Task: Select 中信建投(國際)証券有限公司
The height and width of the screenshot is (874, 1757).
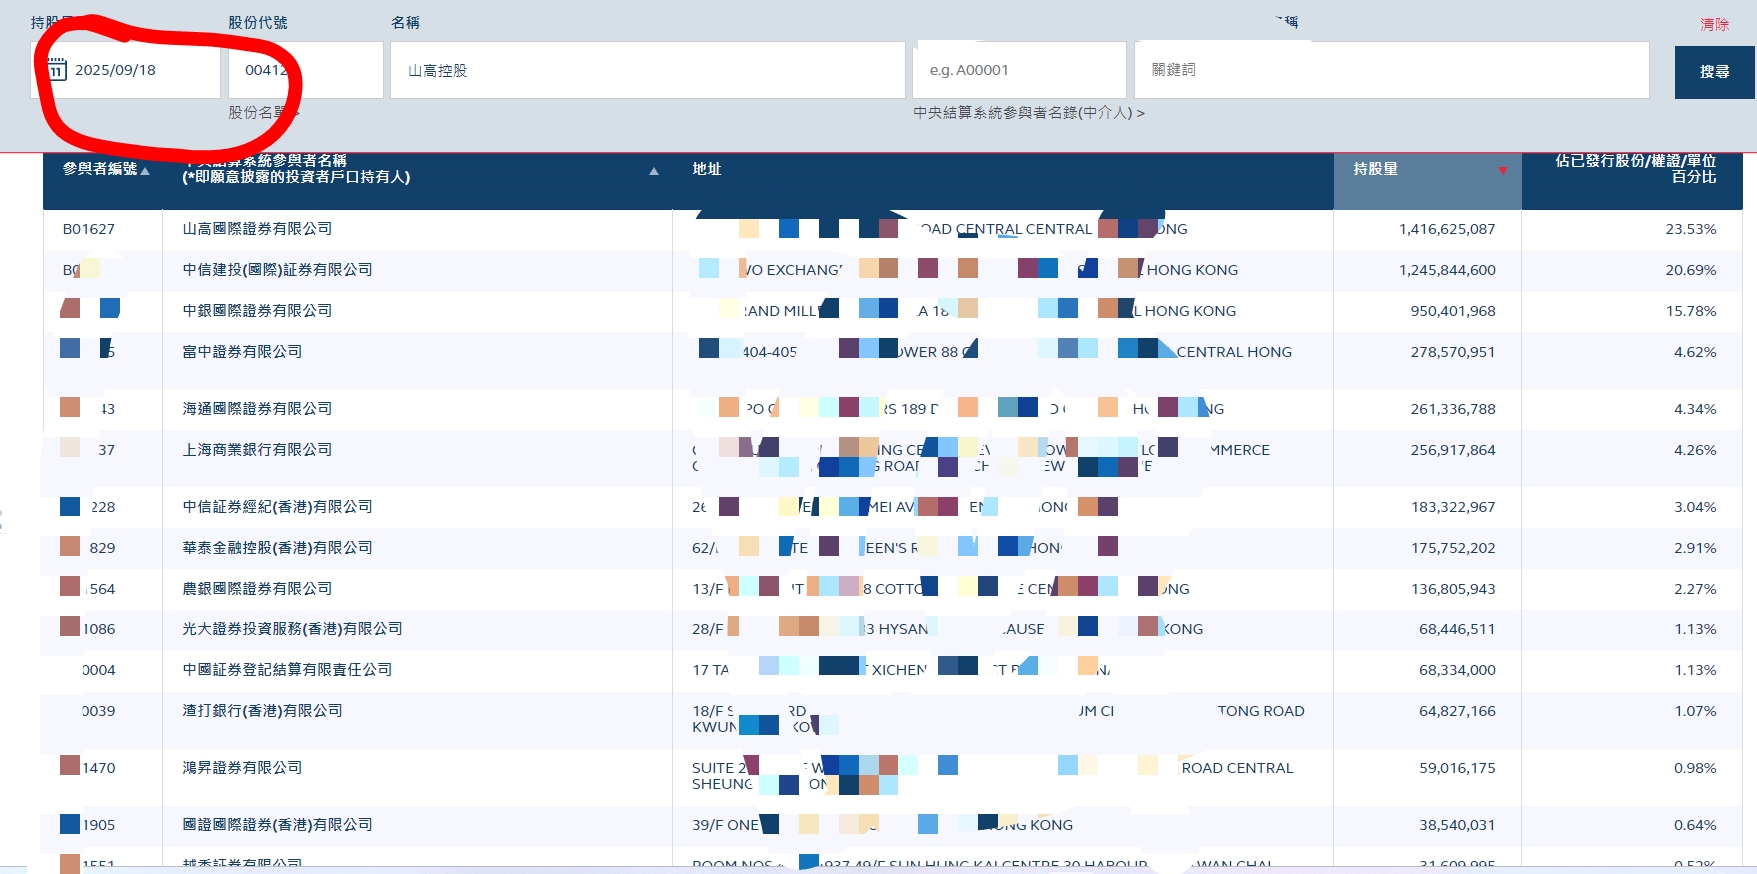Action: click(x=277, y=270)
